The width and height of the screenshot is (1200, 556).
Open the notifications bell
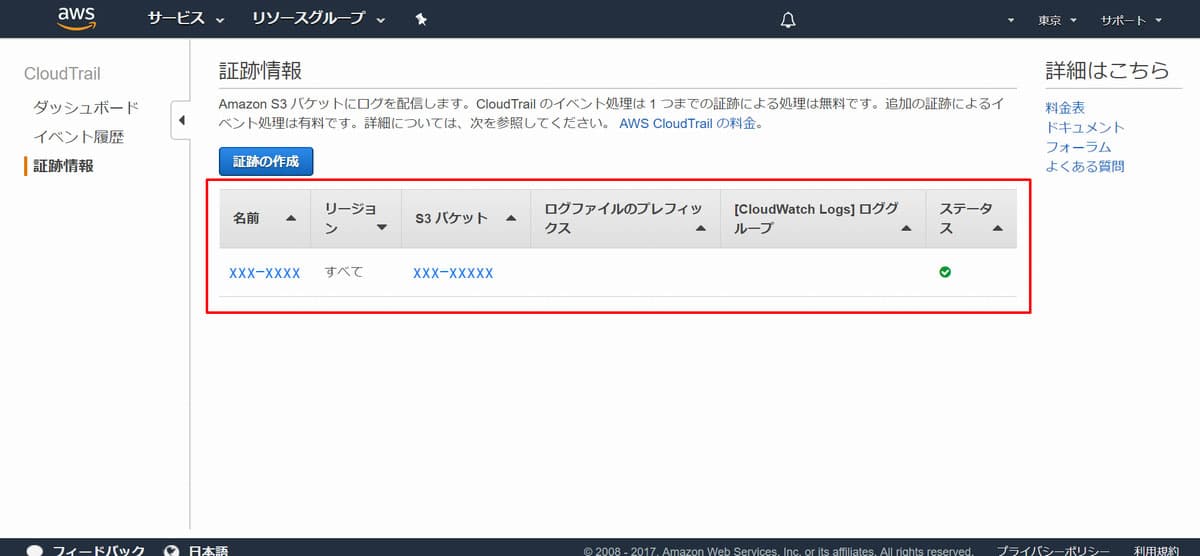[788, 20]
